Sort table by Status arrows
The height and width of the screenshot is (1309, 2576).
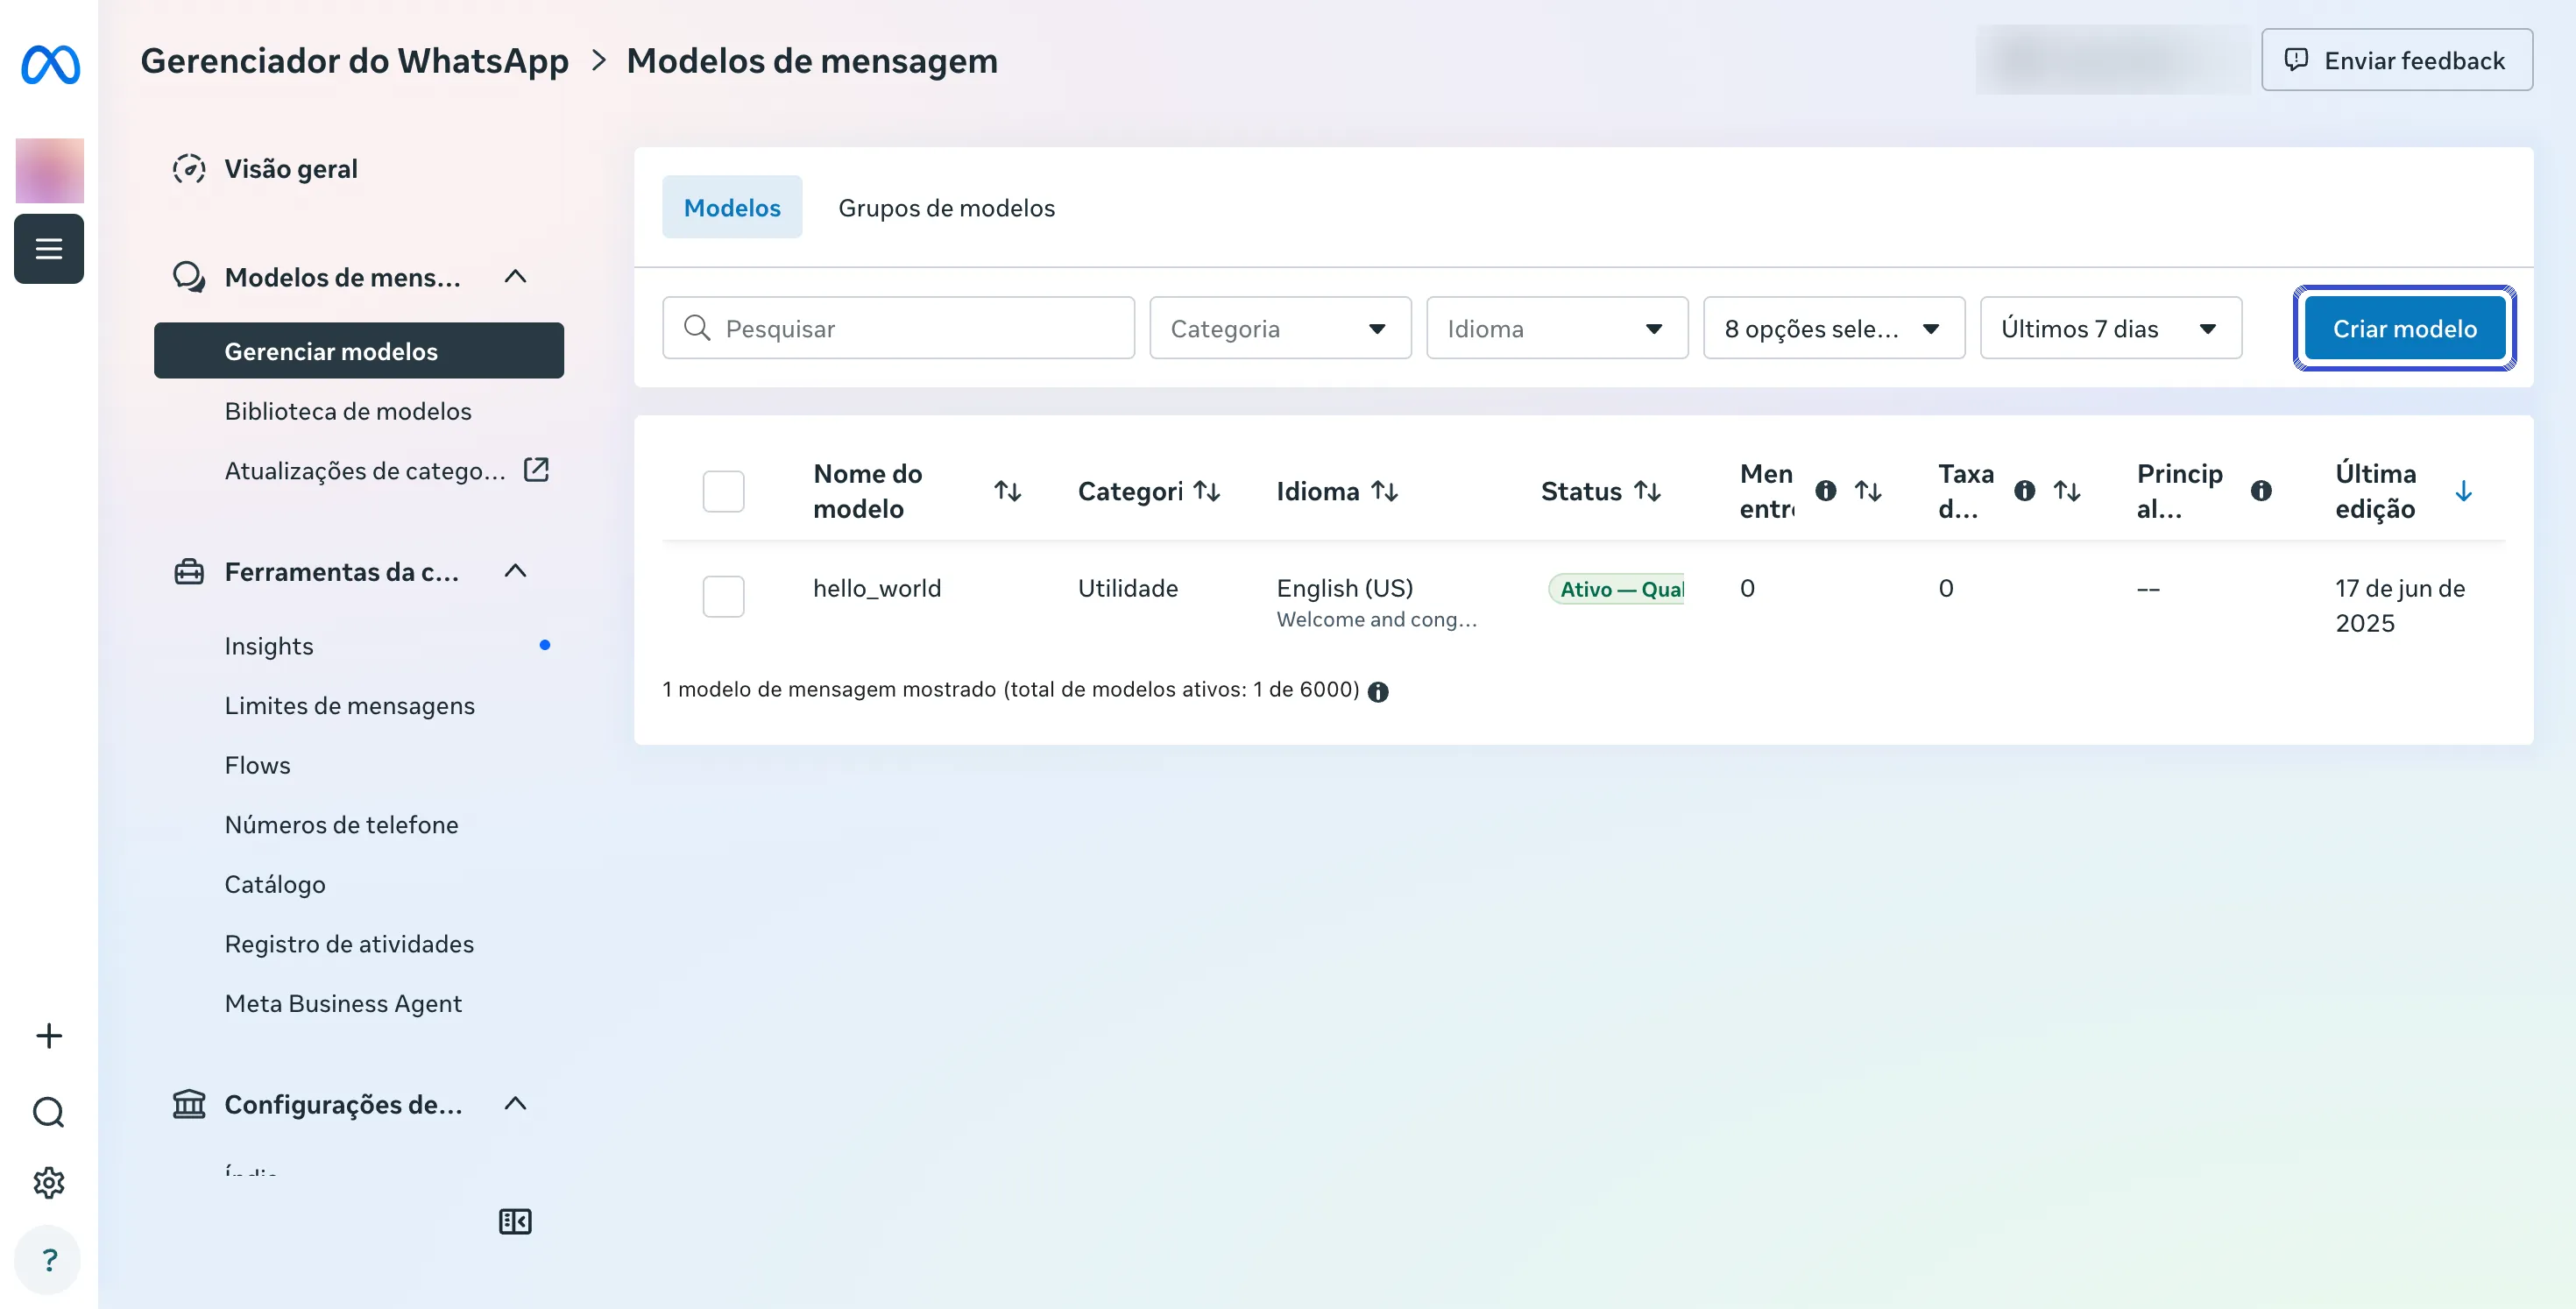click(x=1647, y=491)
